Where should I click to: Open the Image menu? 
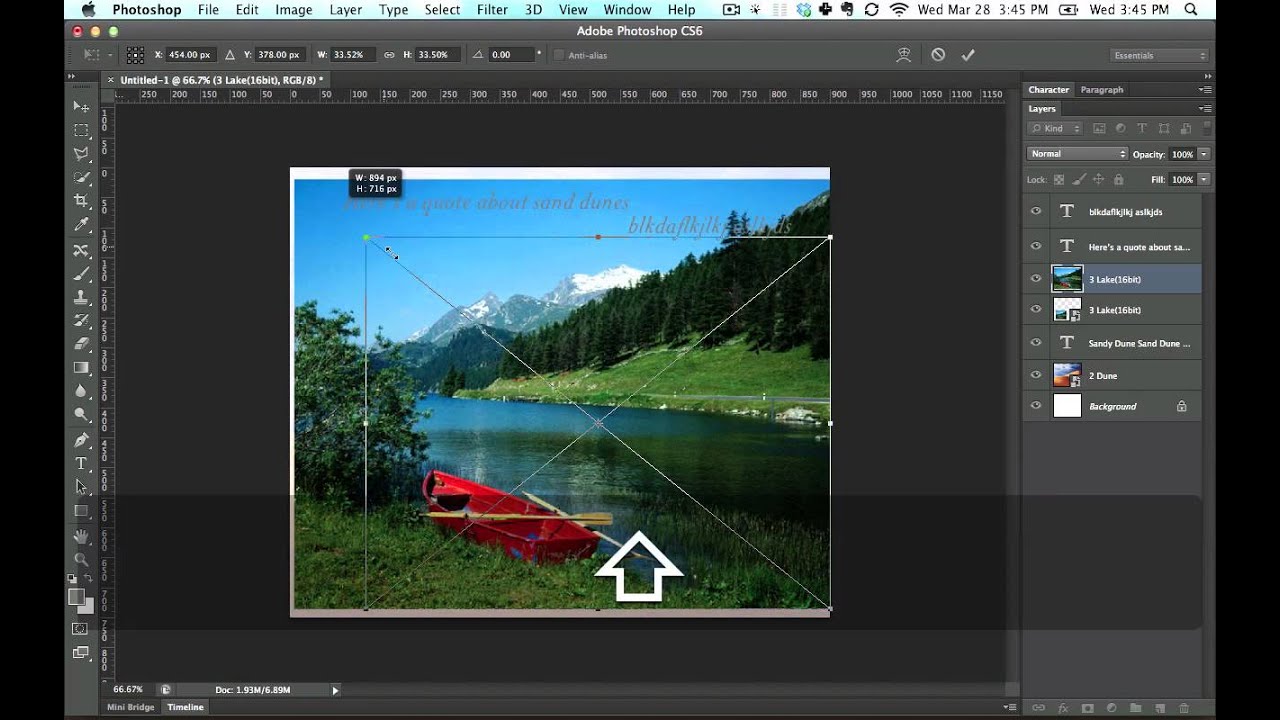point(294,10)
